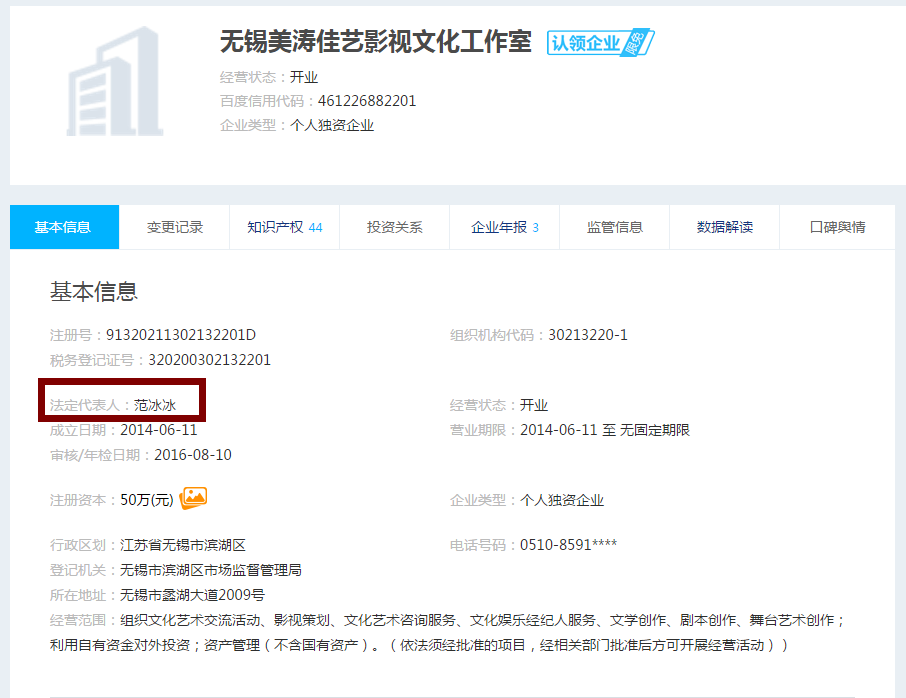Image resolution: width=906 pixels, height=698 pixels.
Task: Click the orange image icon beside 50万(元)
Action: (x=194, y=498)
